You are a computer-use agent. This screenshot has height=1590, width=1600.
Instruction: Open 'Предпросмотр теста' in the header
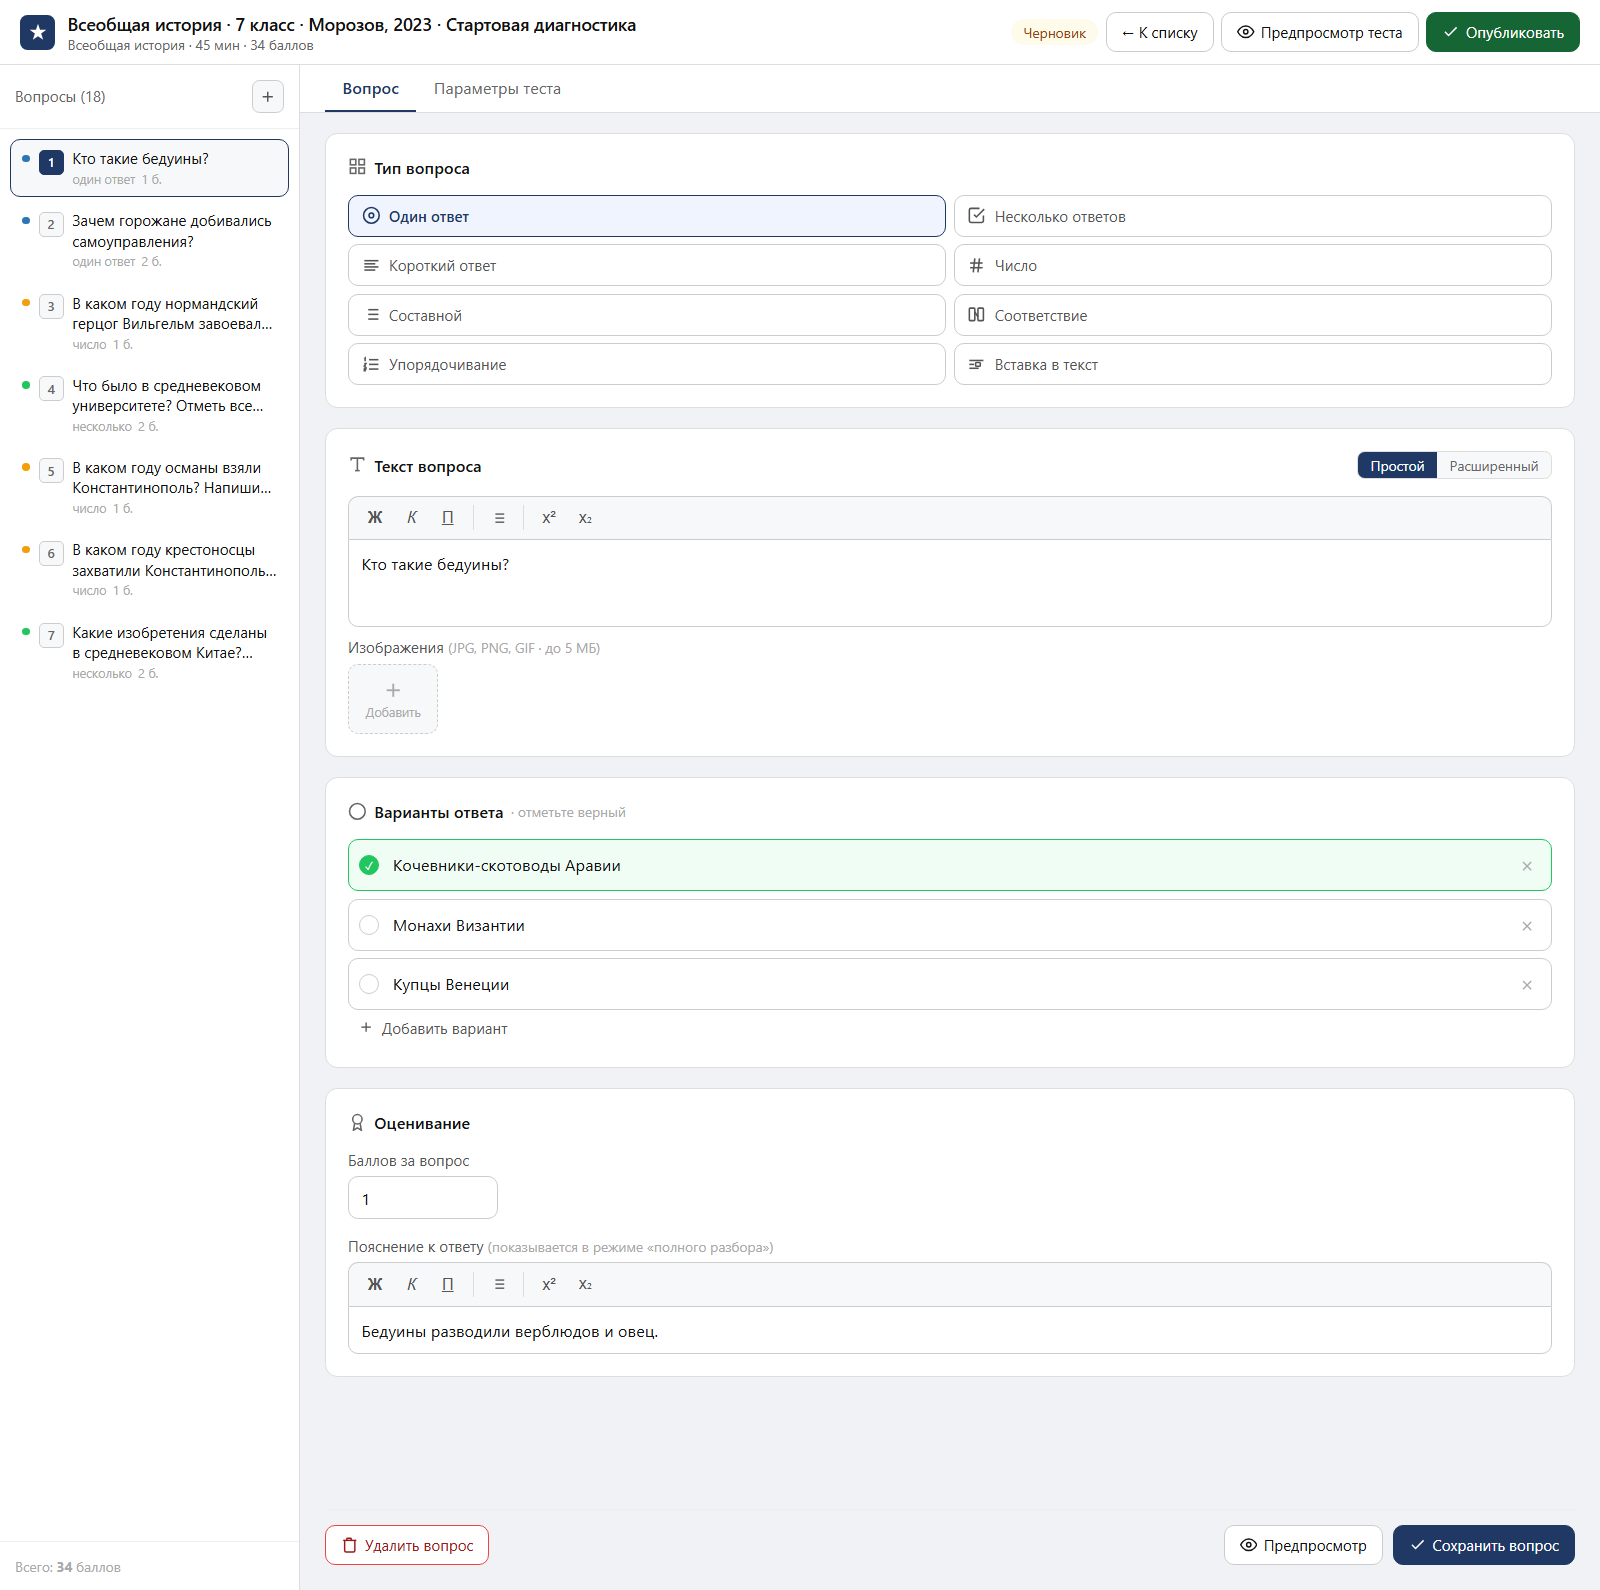click(1319, 32)
